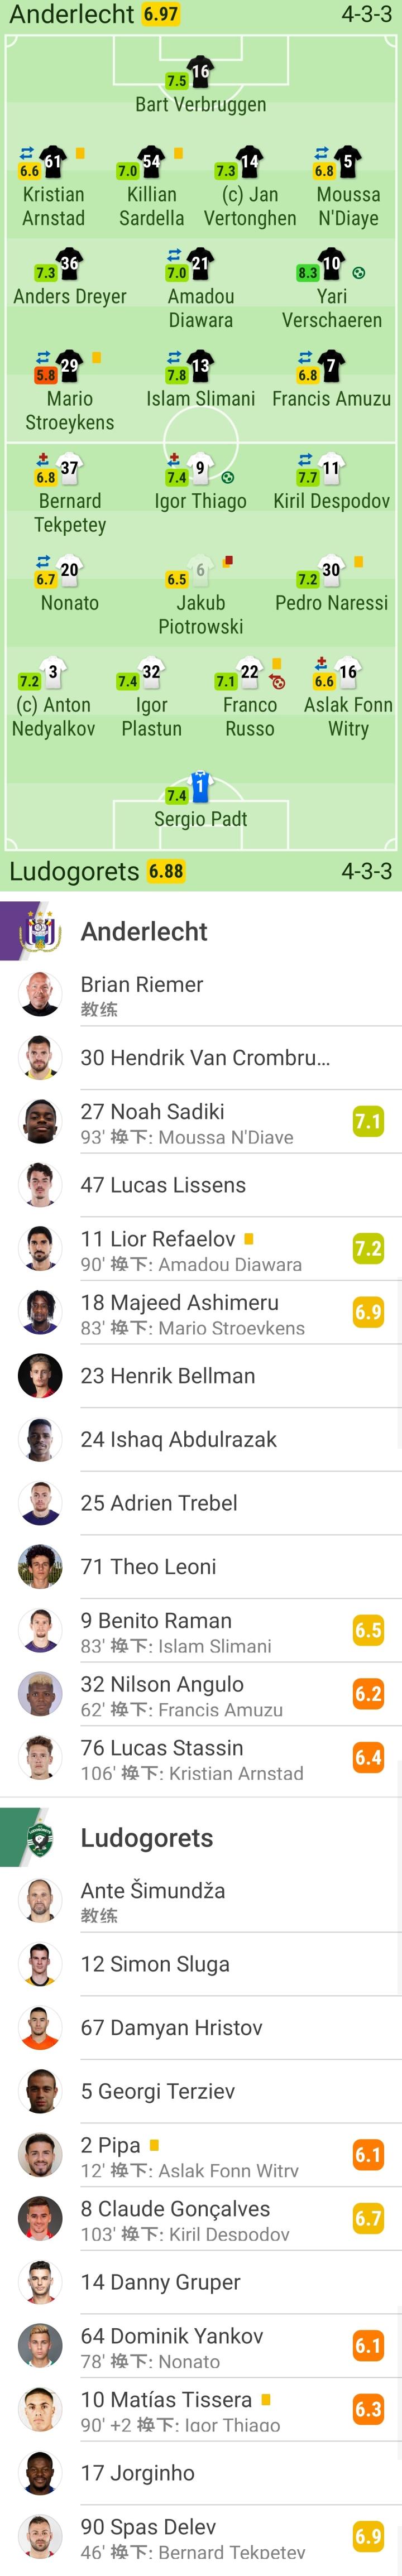Open the Ludogorets club crest
The height and width of the screenshot is (2576, 402).
(40, 1837)
